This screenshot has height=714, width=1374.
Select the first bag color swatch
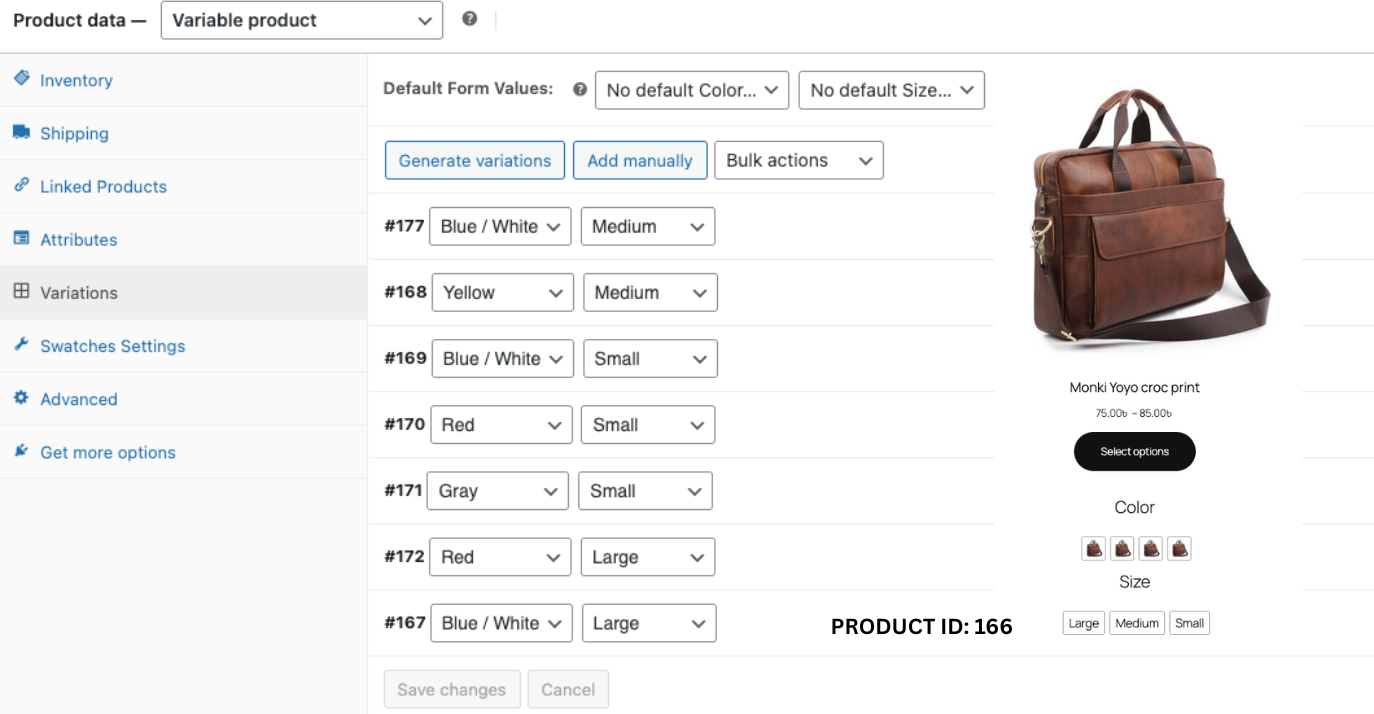point(1094,548)
